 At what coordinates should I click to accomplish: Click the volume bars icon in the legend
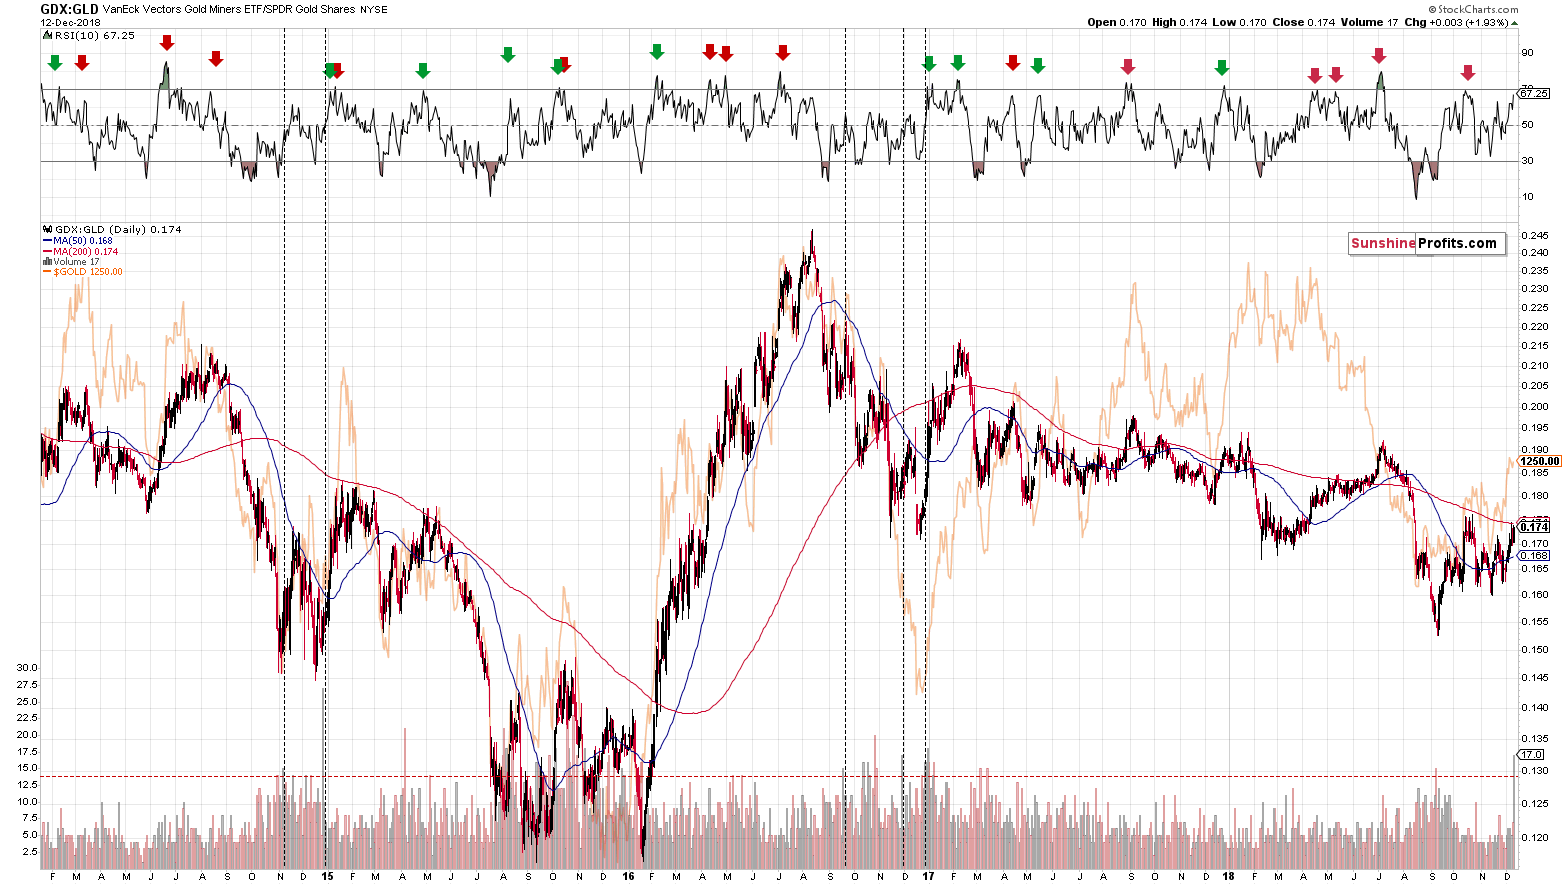[x=47, y=262]
